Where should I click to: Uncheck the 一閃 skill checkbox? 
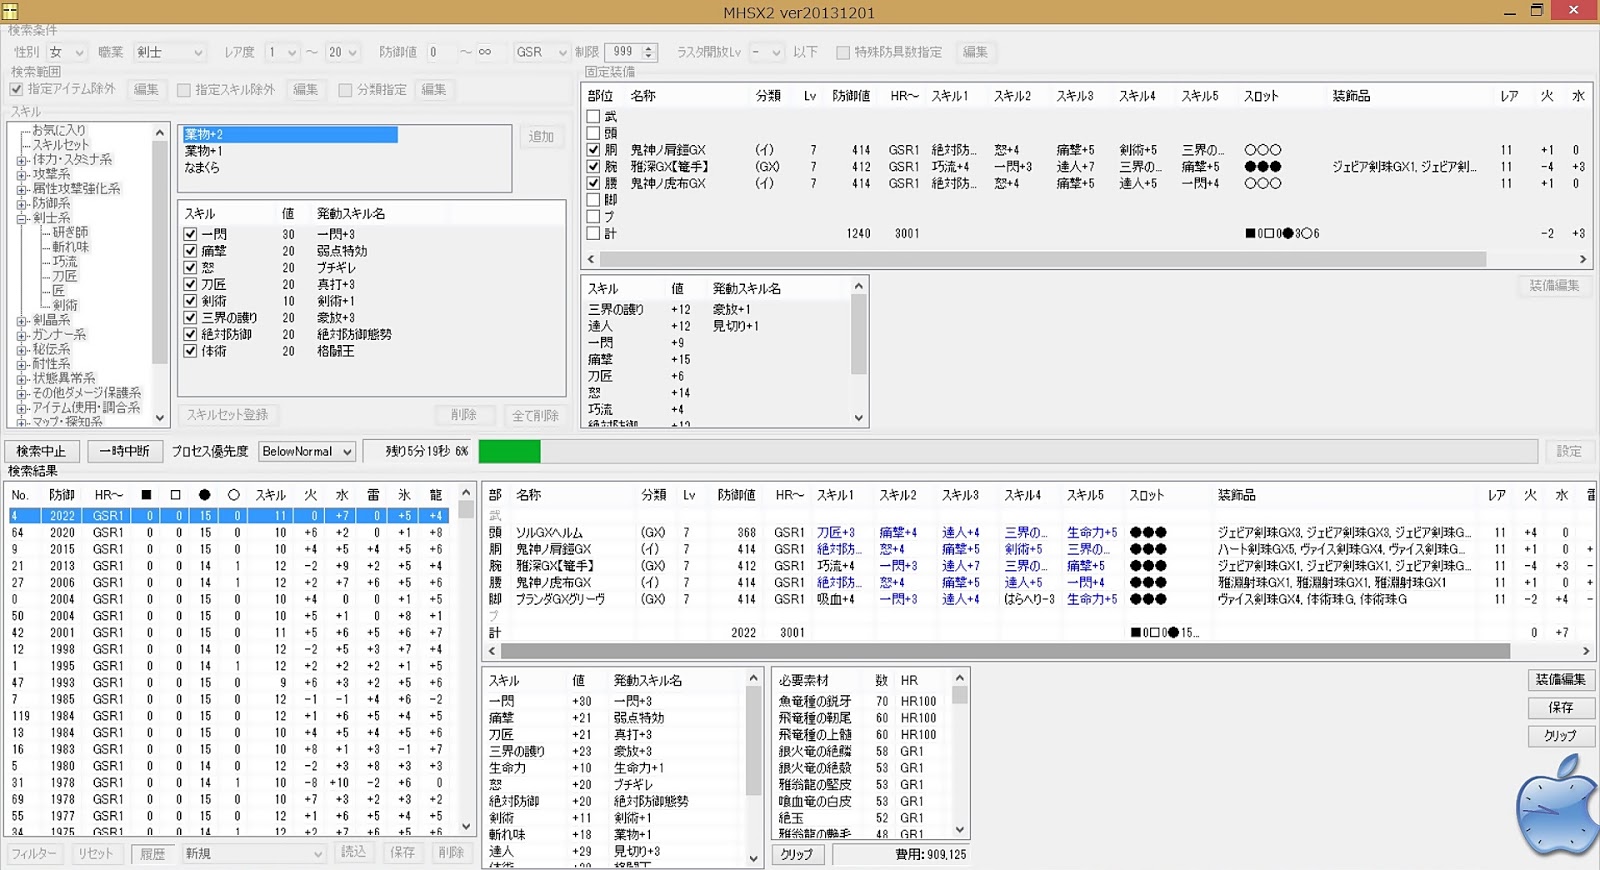tap(191, 234)
